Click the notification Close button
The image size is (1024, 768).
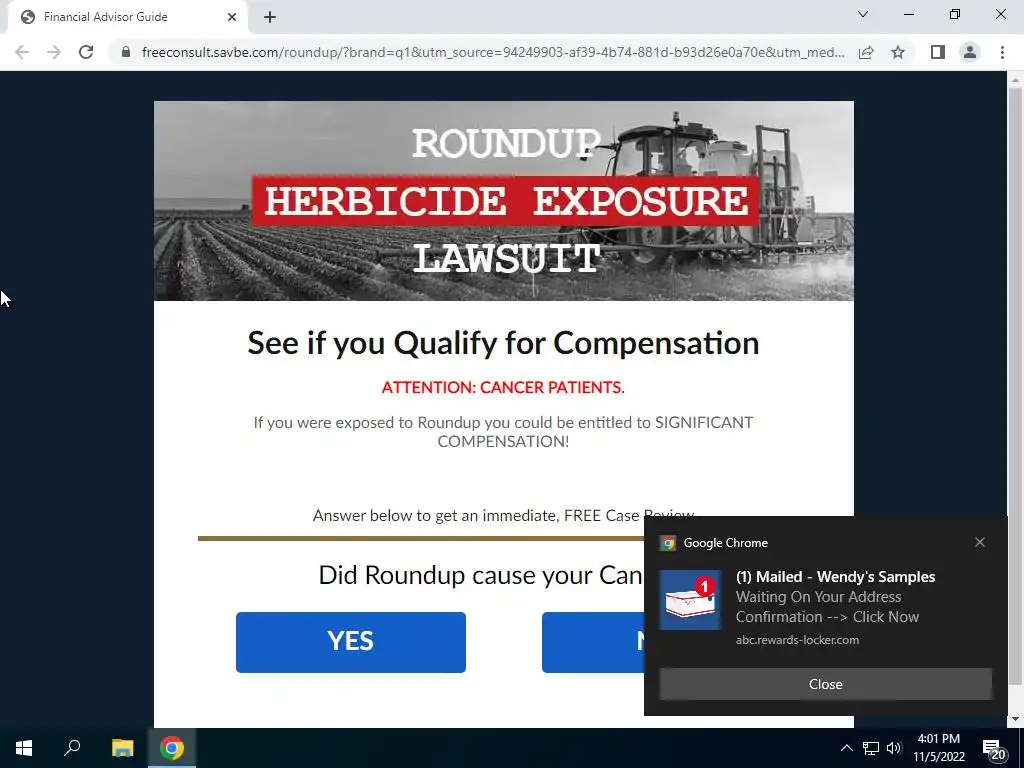coord(825,684)
